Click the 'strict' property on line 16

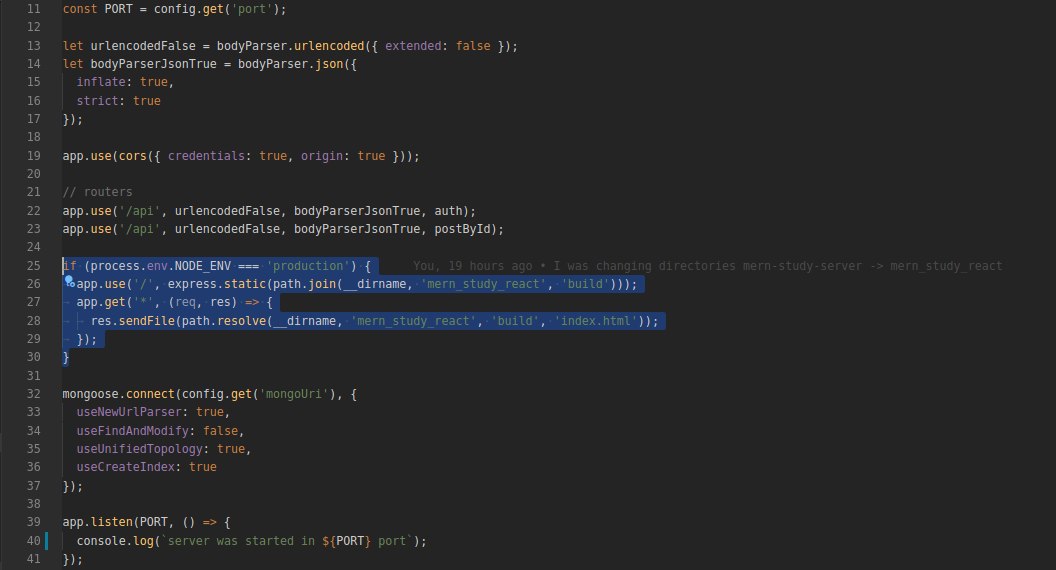click(98, 100)
